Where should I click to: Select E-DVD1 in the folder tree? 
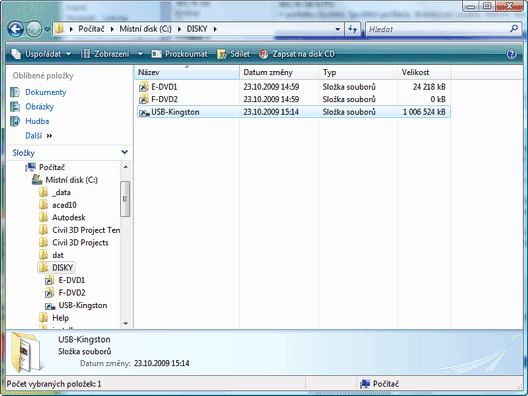[72, 280]
